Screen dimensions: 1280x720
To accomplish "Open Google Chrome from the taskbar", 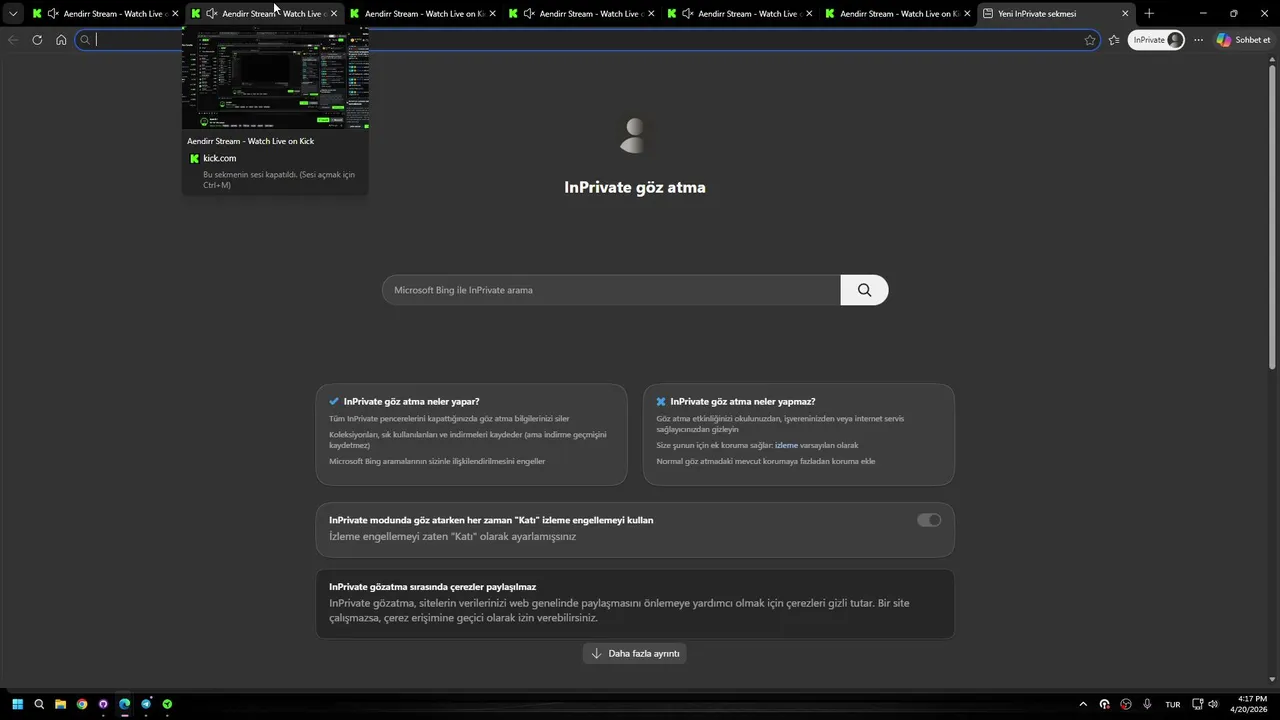I will coord(82,704).
